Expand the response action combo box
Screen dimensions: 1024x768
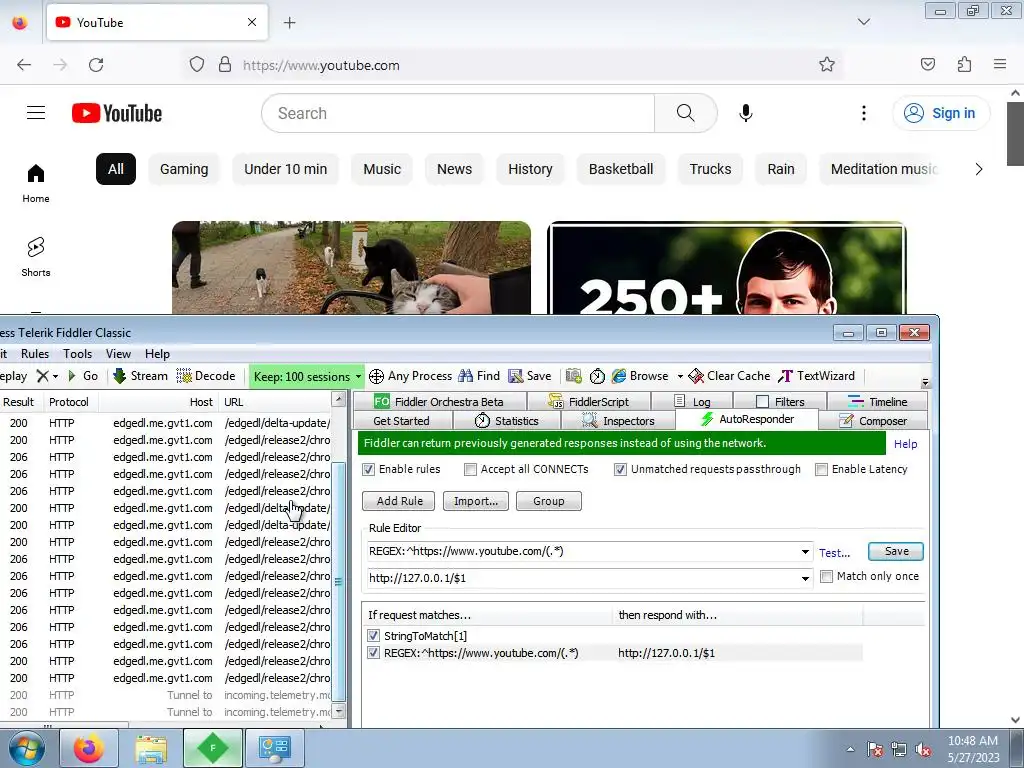tap(805, 579)
